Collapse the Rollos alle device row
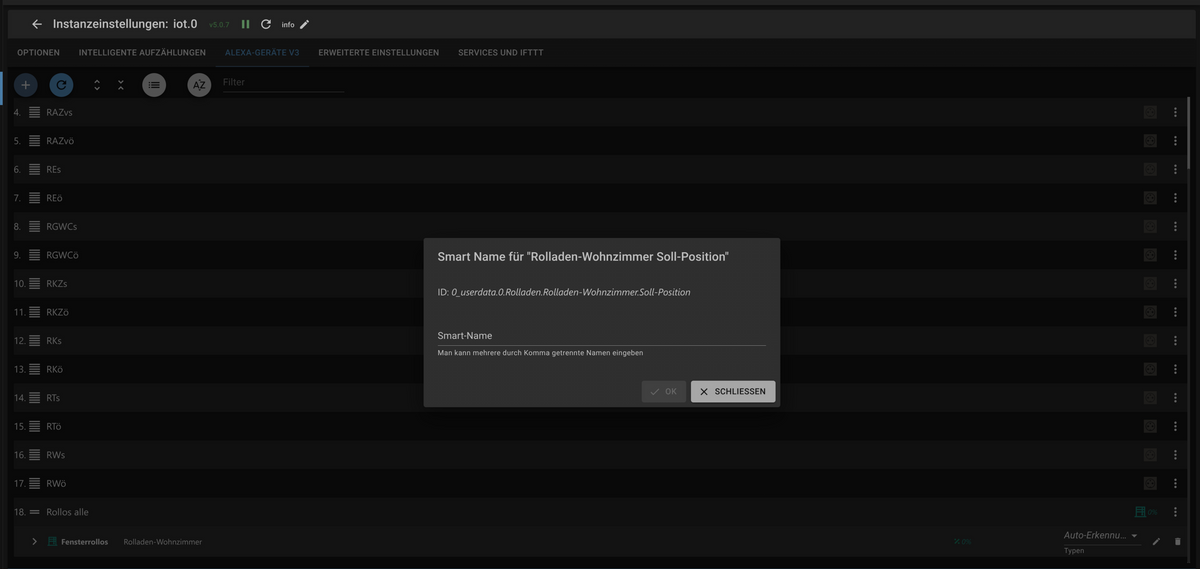Image resolution: width=1200 pixels, height=569 pixels. click(x=35, y=512)
